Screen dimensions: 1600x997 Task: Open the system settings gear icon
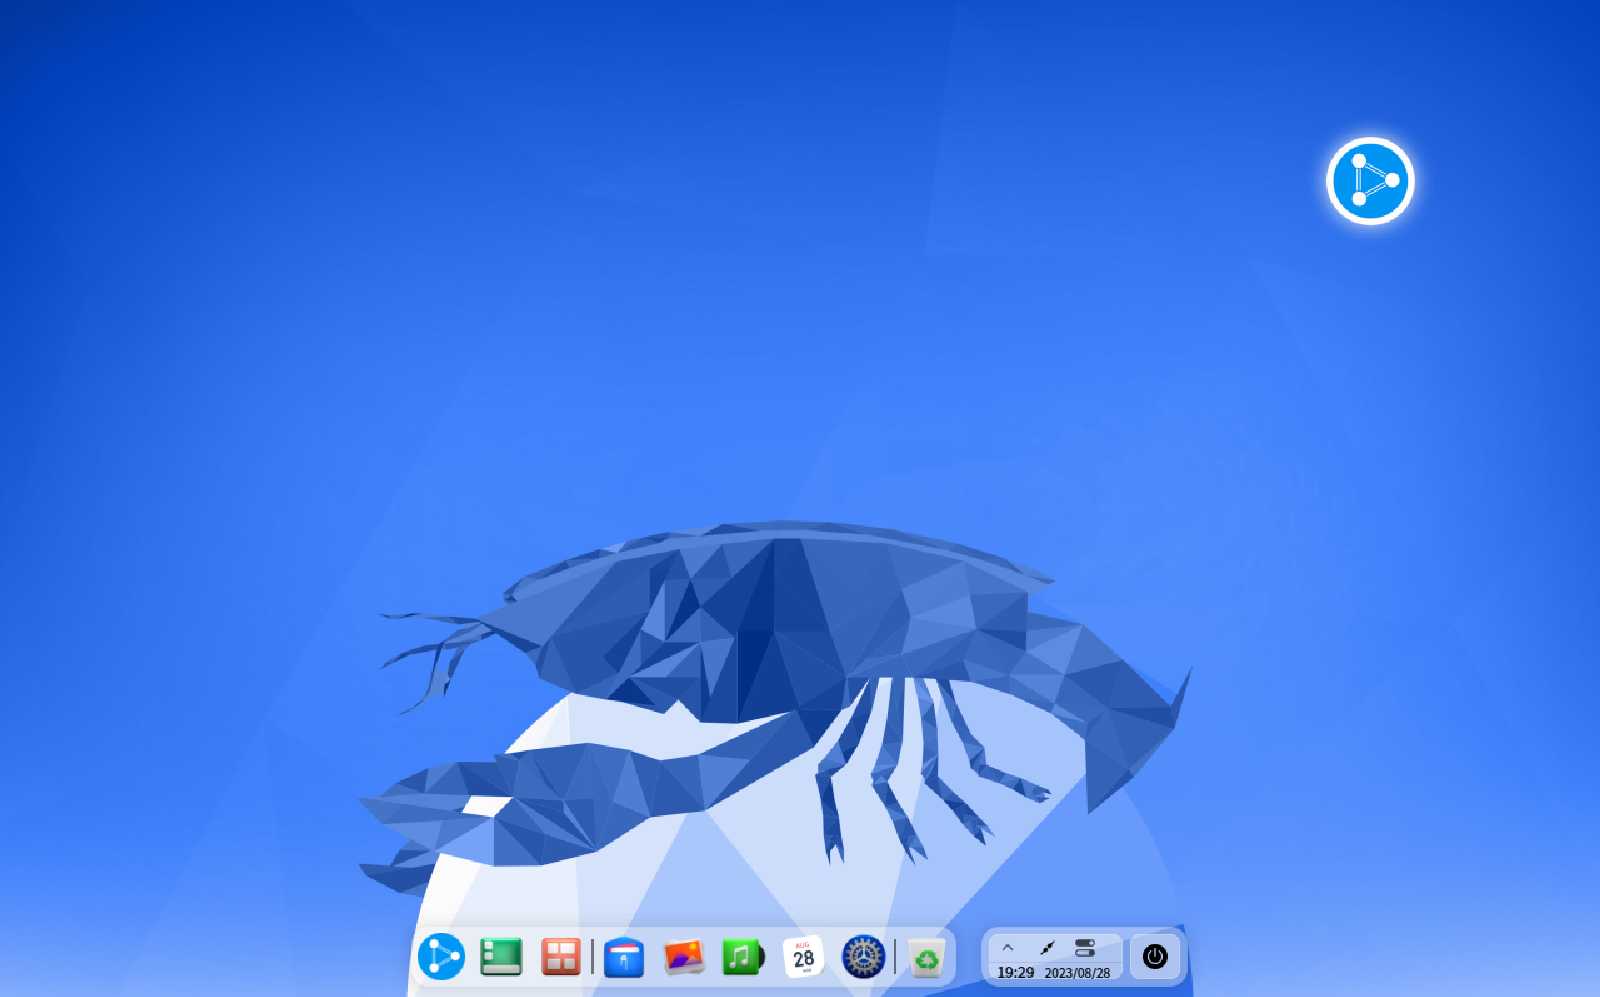tap(863, 957)
